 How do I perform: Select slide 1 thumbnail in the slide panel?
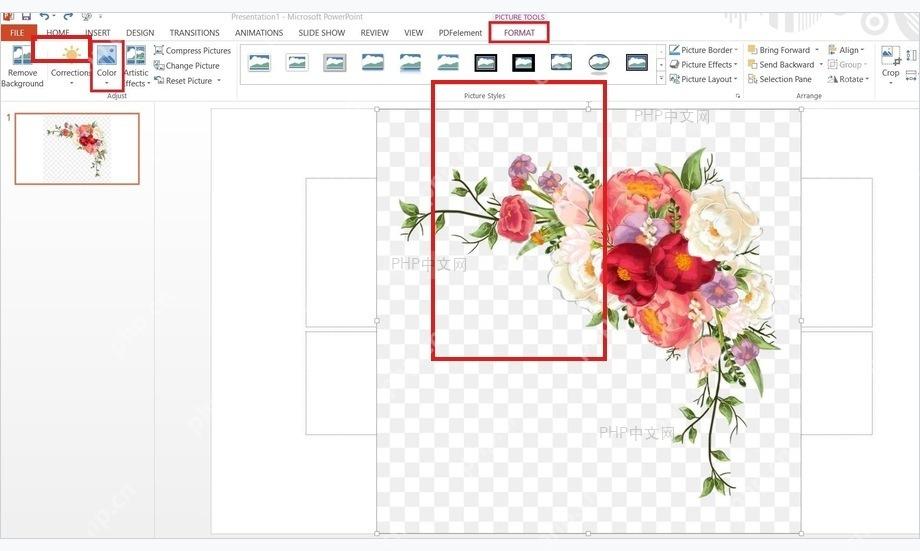click(x=77, y=149)
